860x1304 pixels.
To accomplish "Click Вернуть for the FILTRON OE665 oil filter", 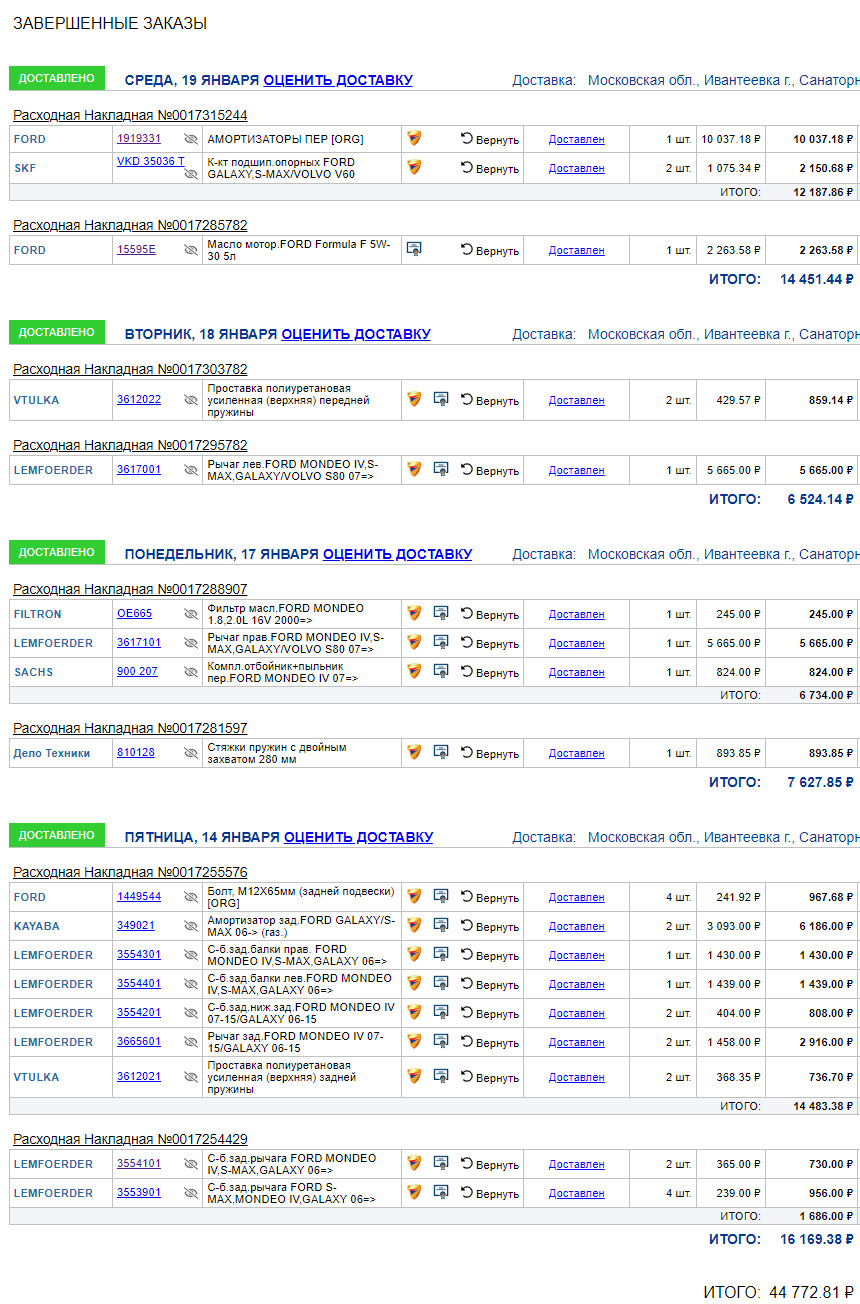I will [x=490, y=614].
